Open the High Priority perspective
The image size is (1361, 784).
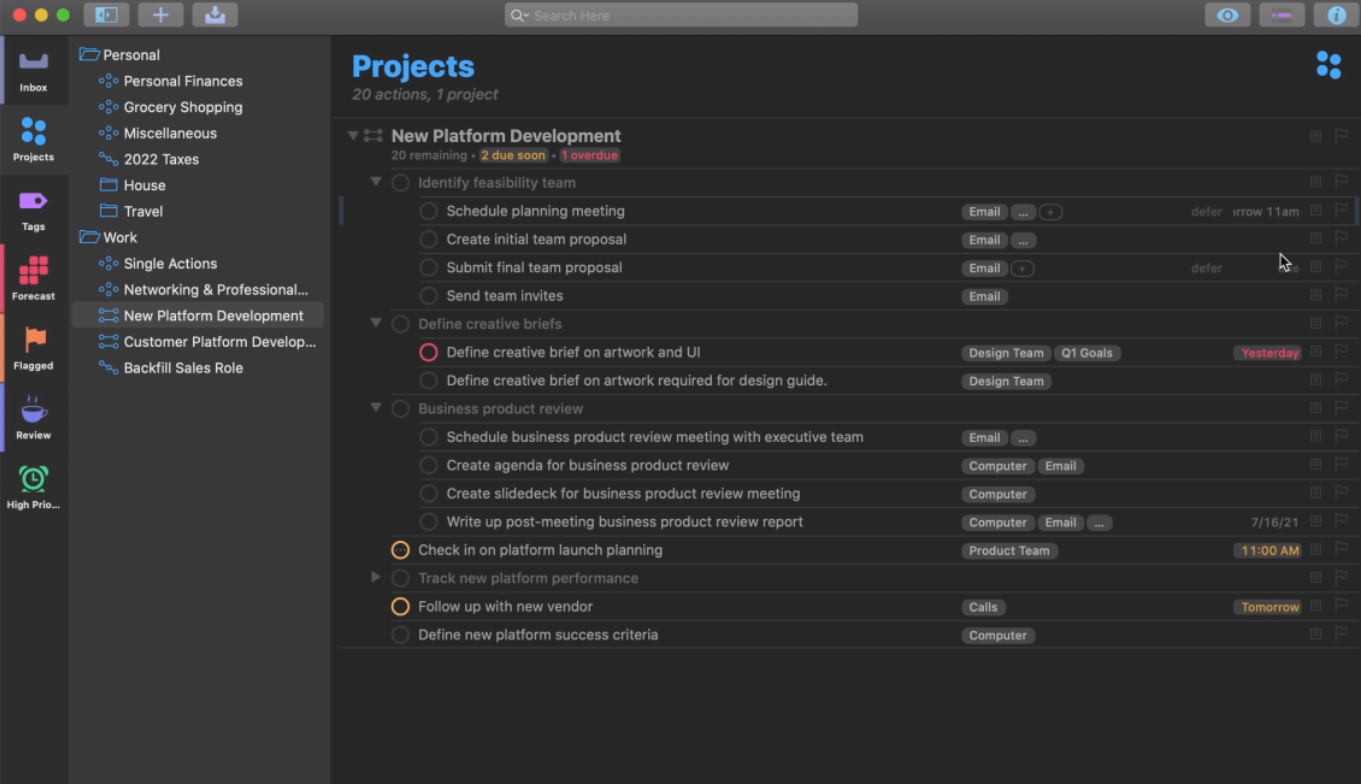(x=34, y=487)
